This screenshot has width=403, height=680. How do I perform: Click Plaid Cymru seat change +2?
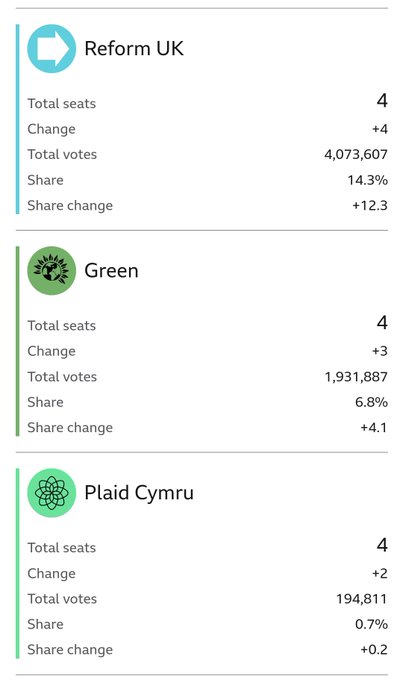click(380, 573)
